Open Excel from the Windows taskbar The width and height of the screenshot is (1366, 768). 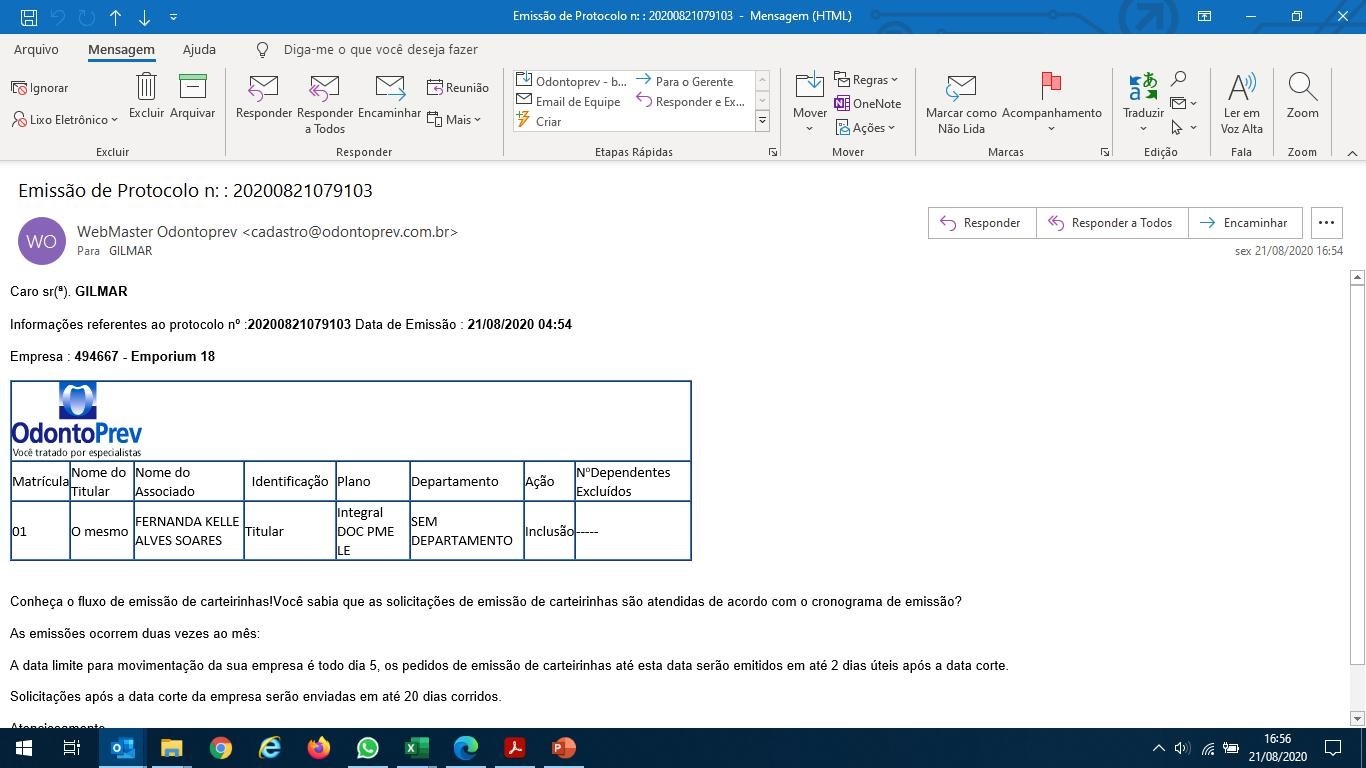point(417,748)
